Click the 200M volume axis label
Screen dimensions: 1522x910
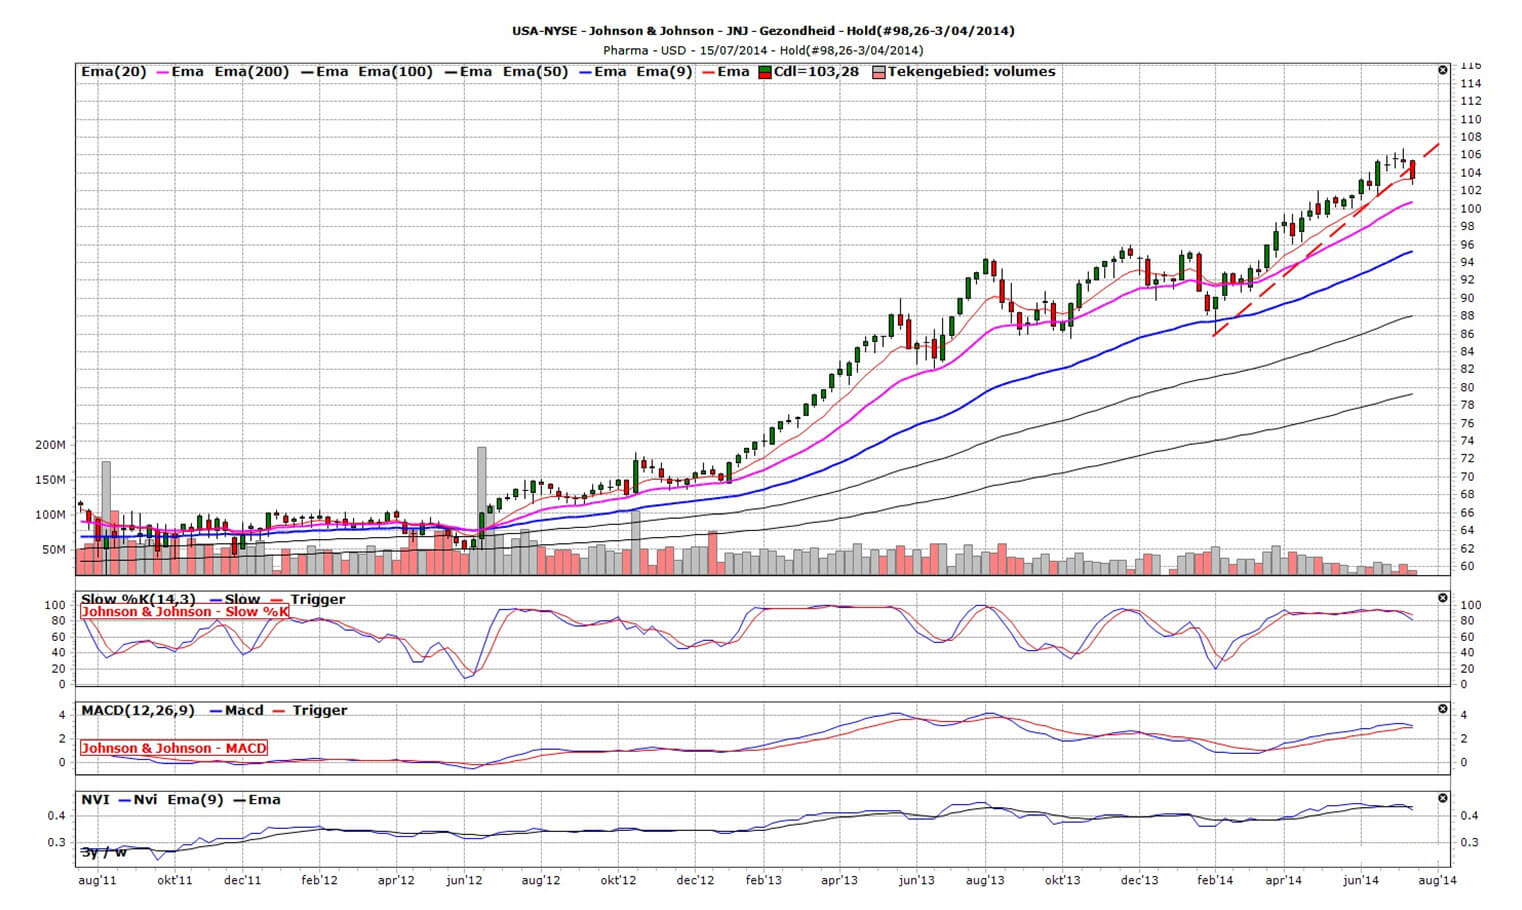click(50, 445)
